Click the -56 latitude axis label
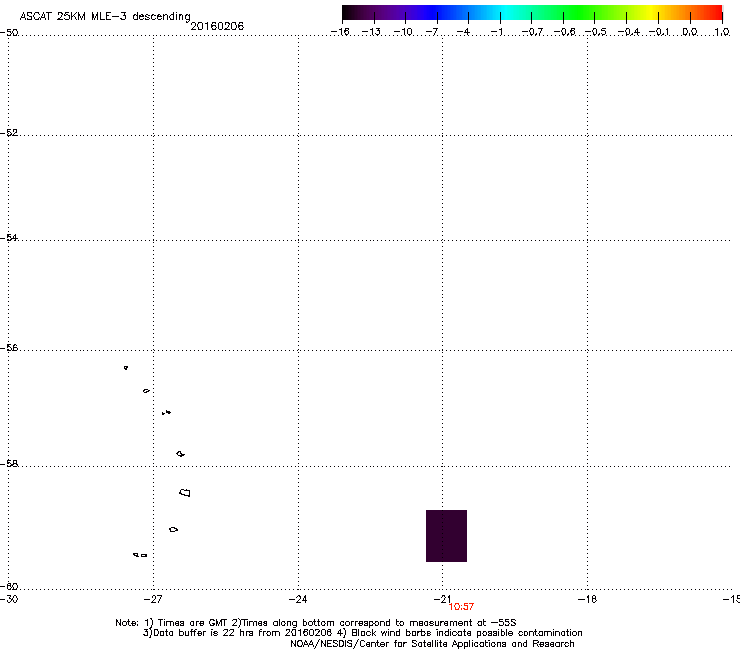The height and width of the screenshot is (650, 740). [x=9, y=347]
